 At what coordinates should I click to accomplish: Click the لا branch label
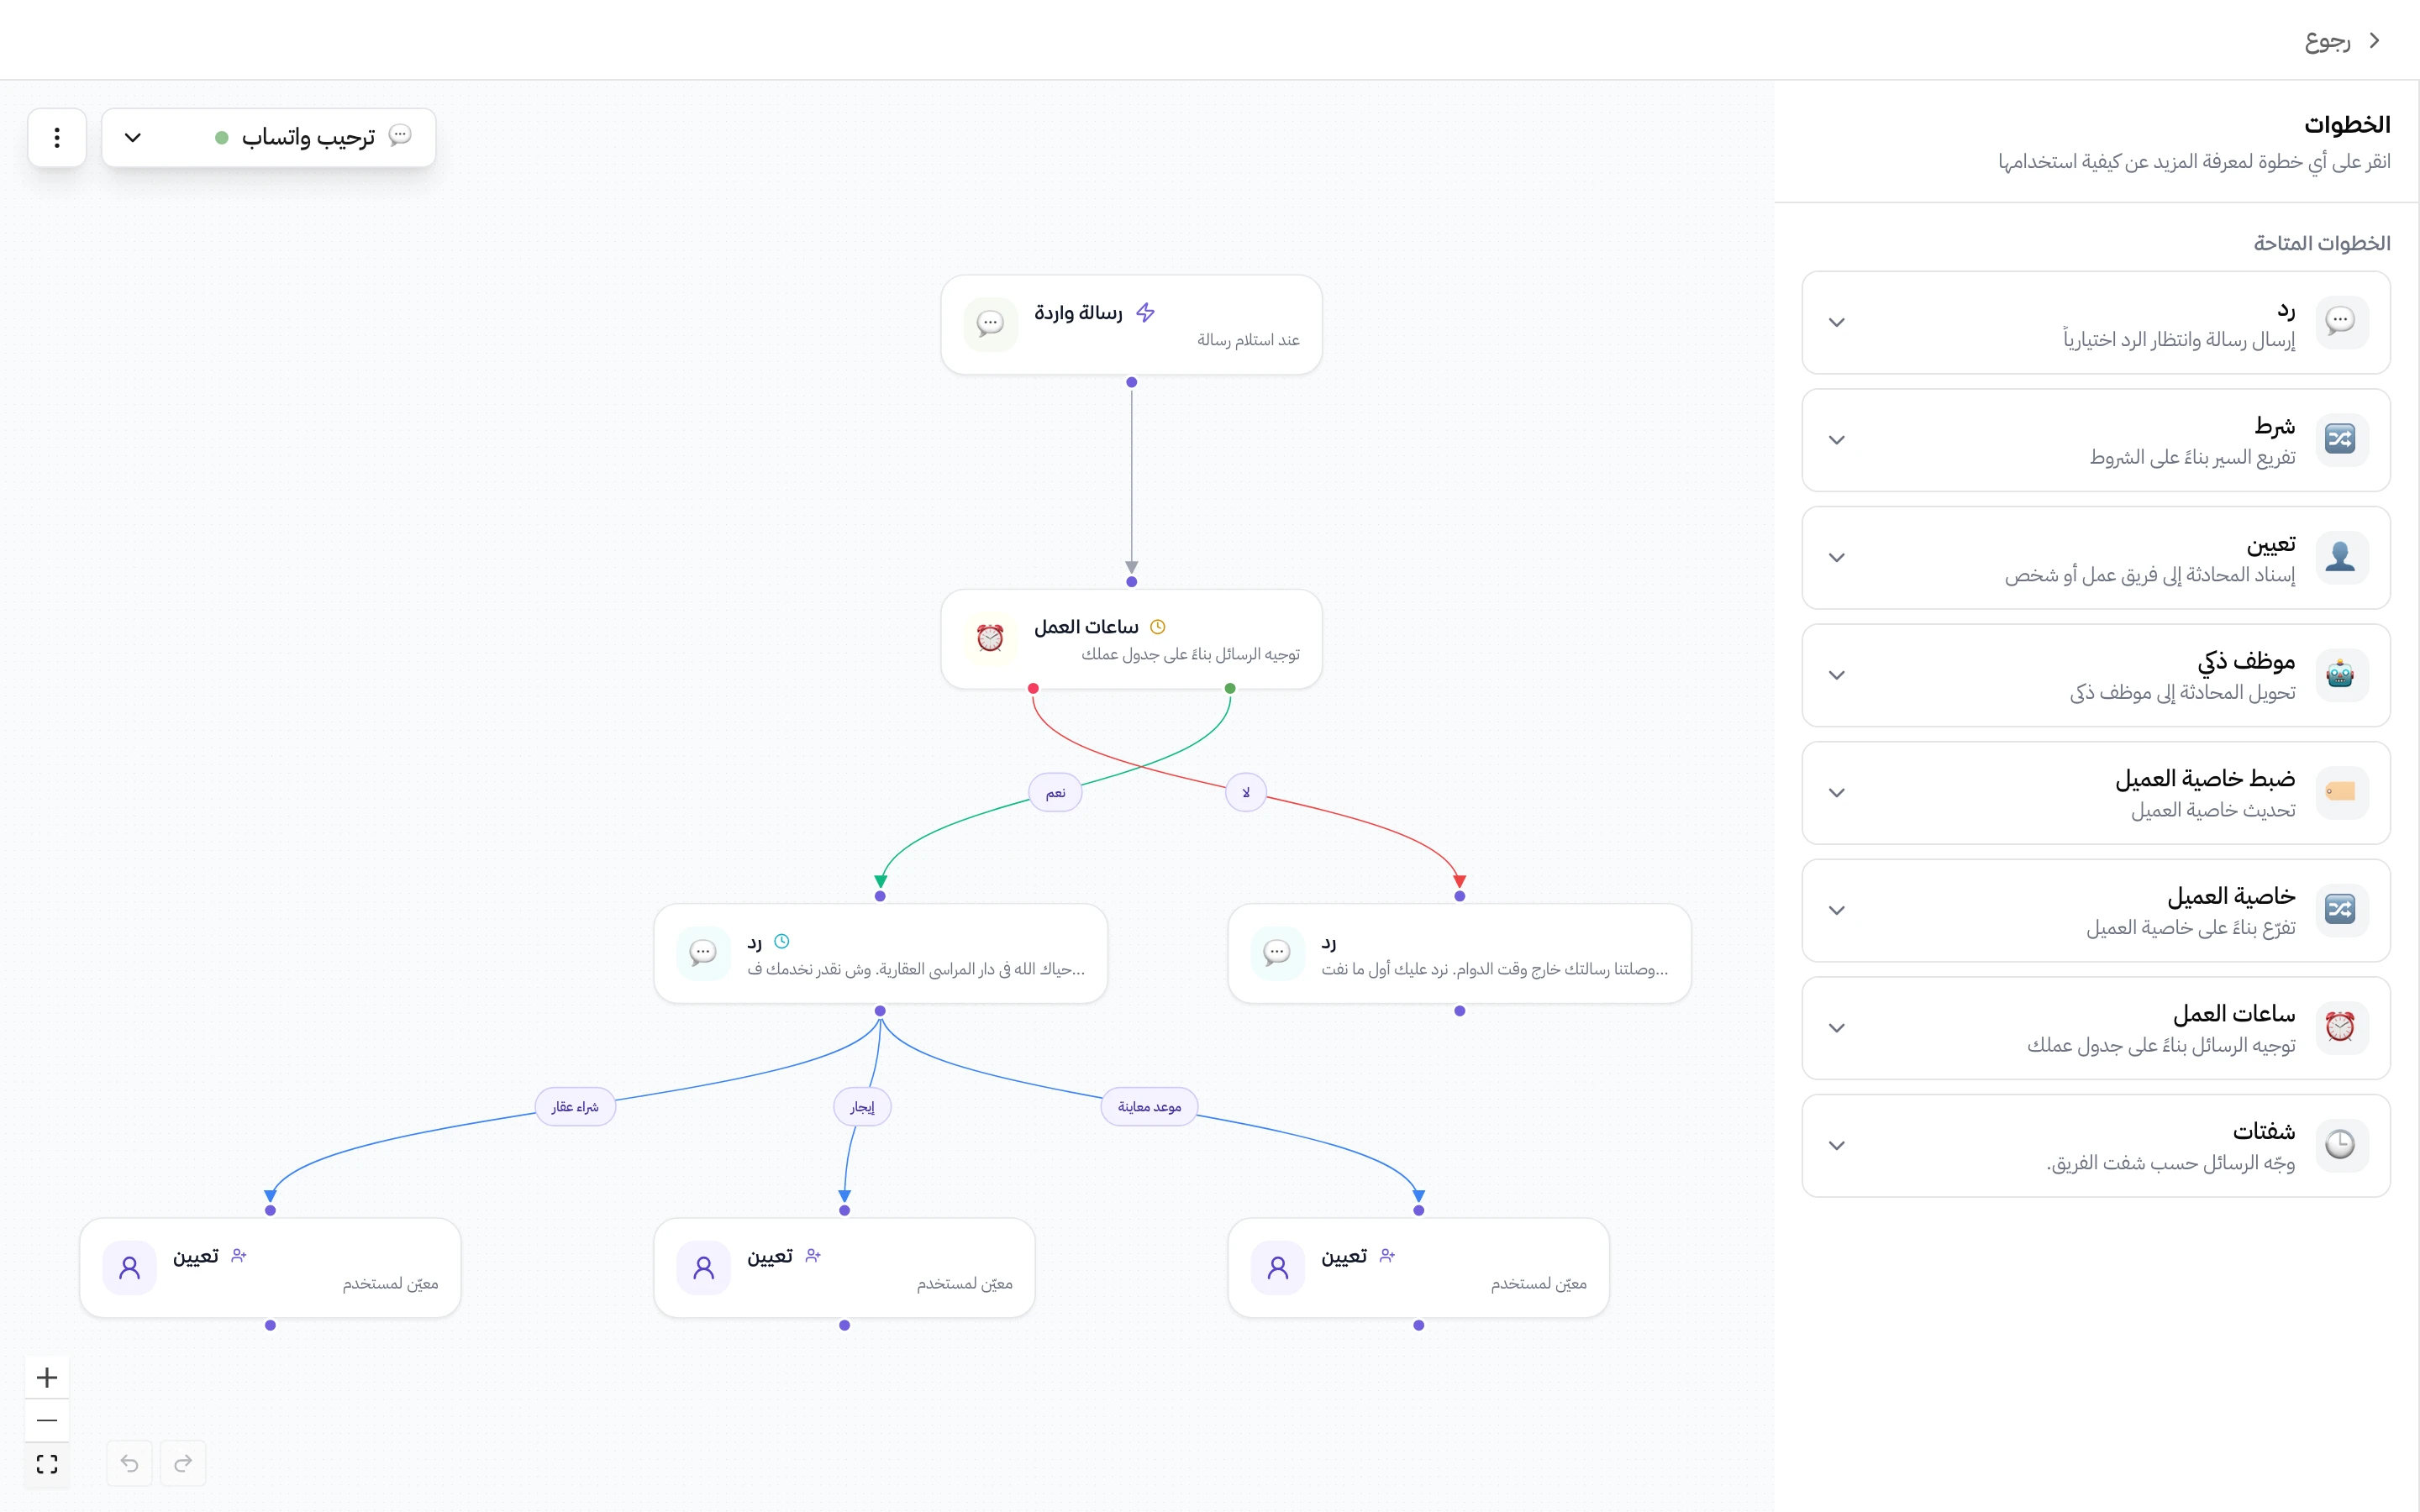pos(1246,793)
